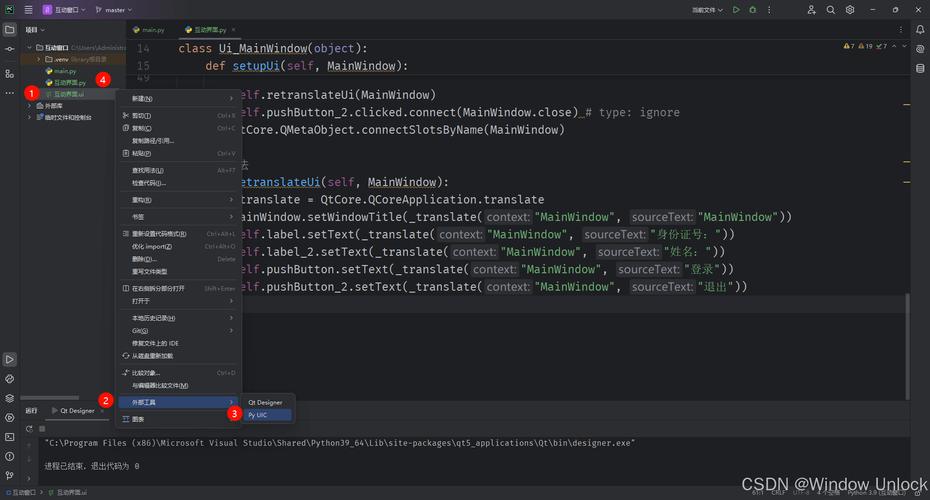
Task: Open the Python Packages layers icon
Action: pos(10,398)
